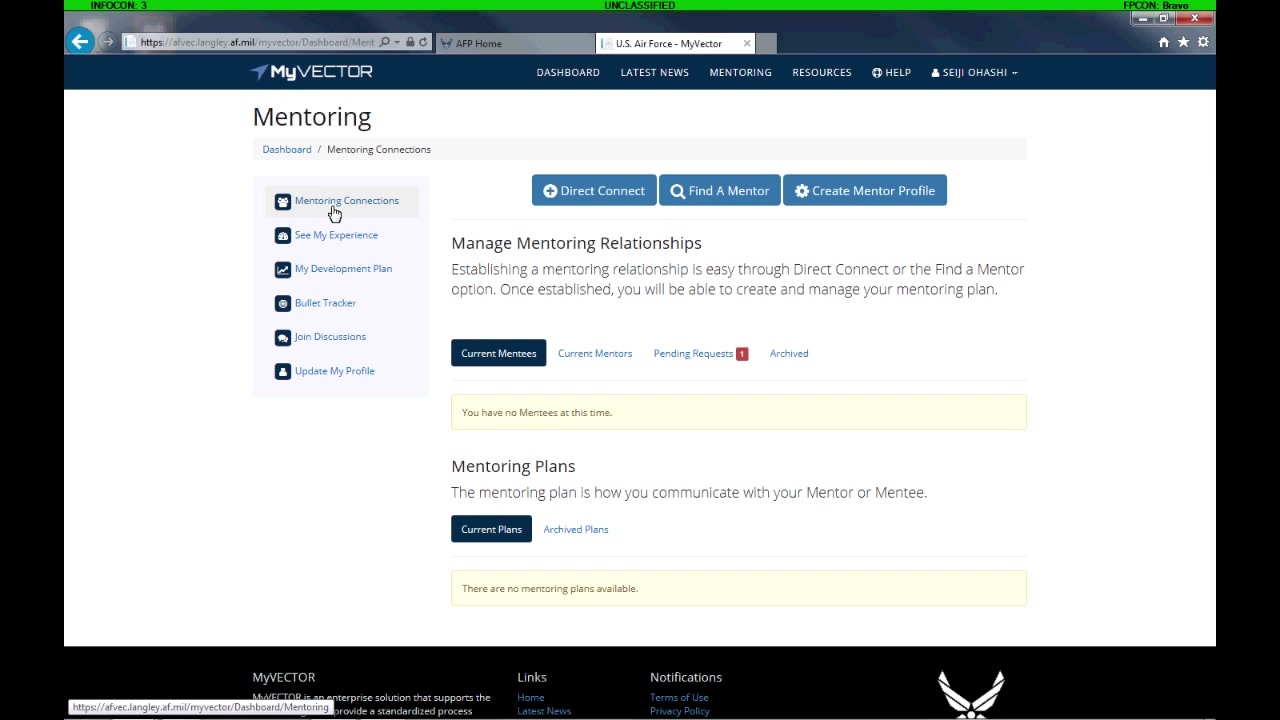The width and height of the screenshot is (1280, 720).
Task: Expand the Seiji Ohashi user dropdown
Action: tap(974, 73)
